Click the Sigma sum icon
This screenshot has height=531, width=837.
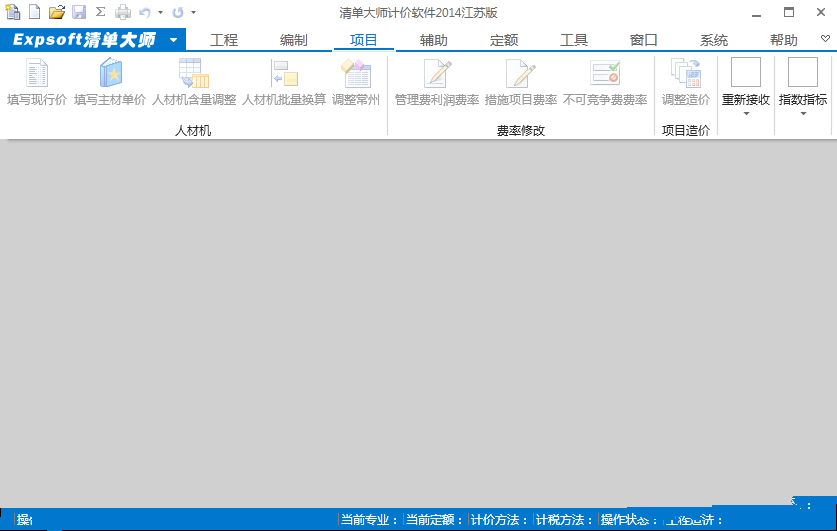(x=100, y=11)
